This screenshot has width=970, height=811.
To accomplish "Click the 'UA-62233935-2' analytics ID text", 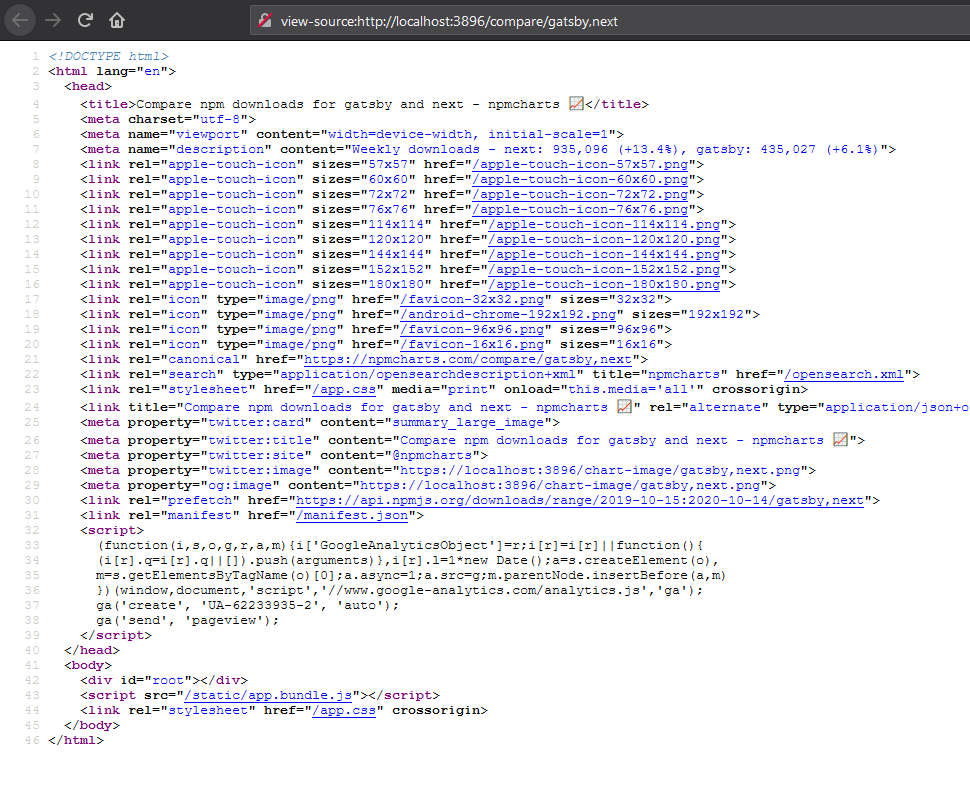I will (263, 606).
